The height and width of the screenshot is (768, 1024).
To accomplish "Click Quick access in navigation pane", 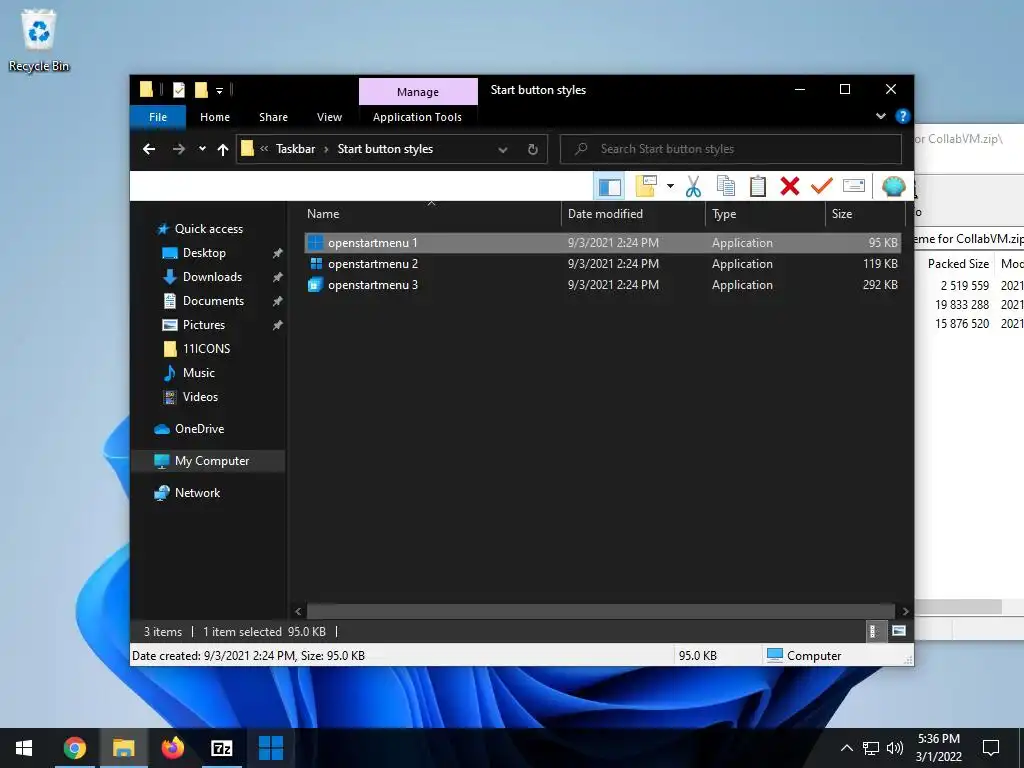I will [208, 229].
